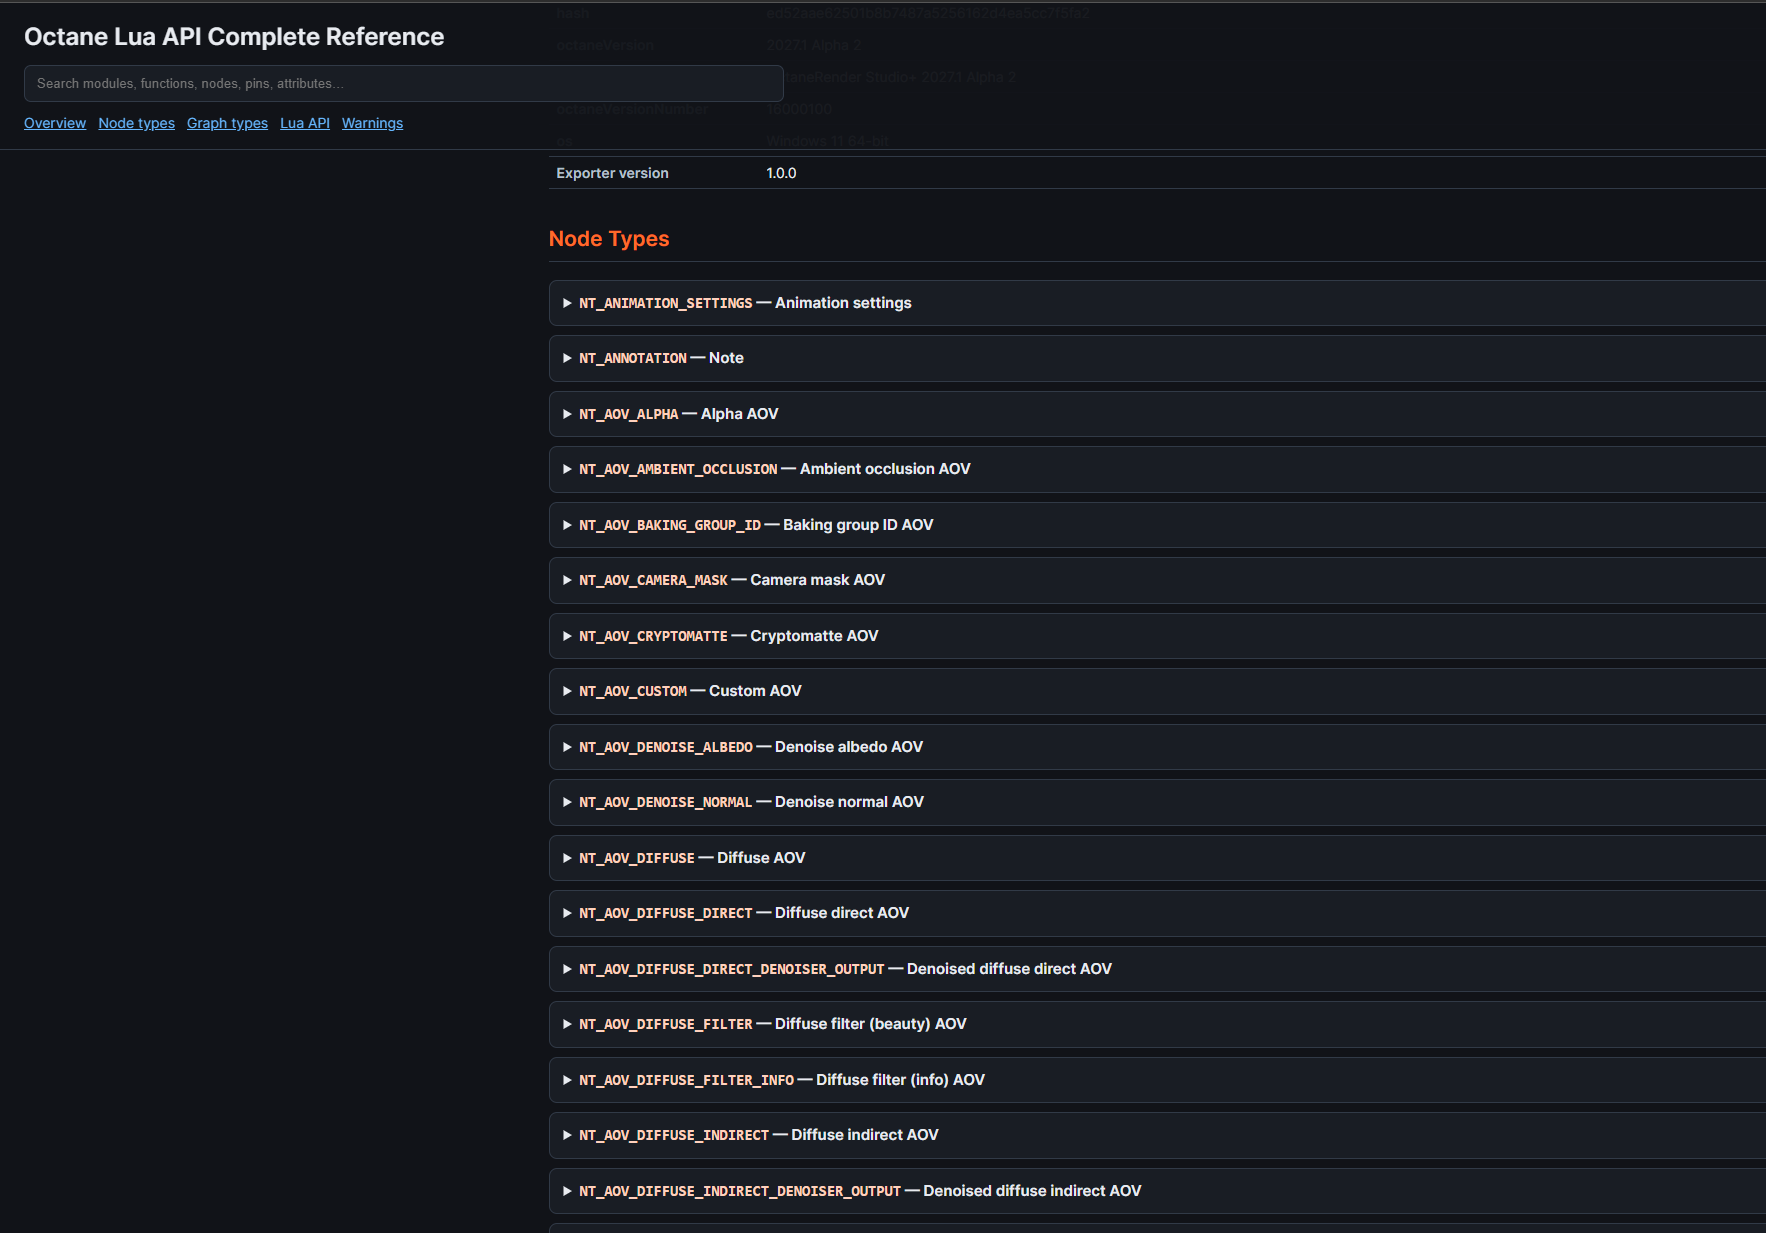Click the Custom AOV label
Screen dimensions: 1766x1233
[755, 691]
